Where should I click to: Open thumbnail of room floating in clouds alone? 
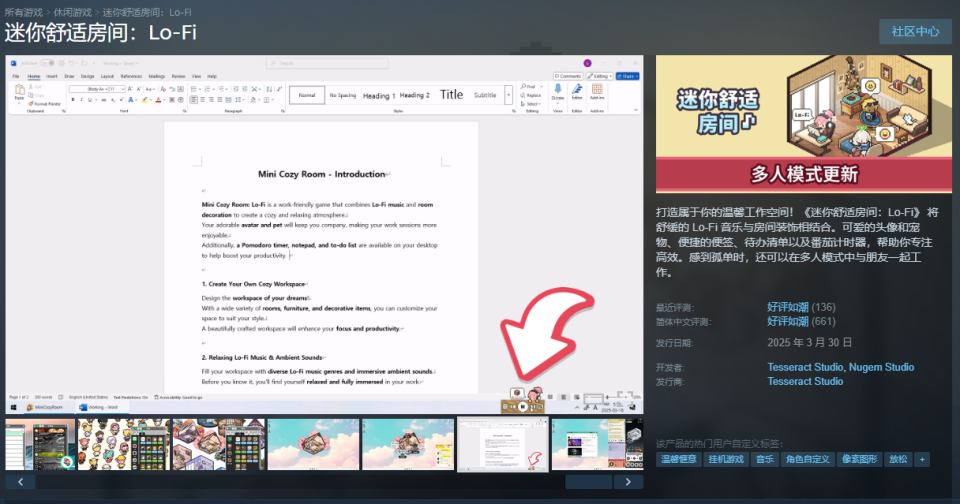pos(313,445)
